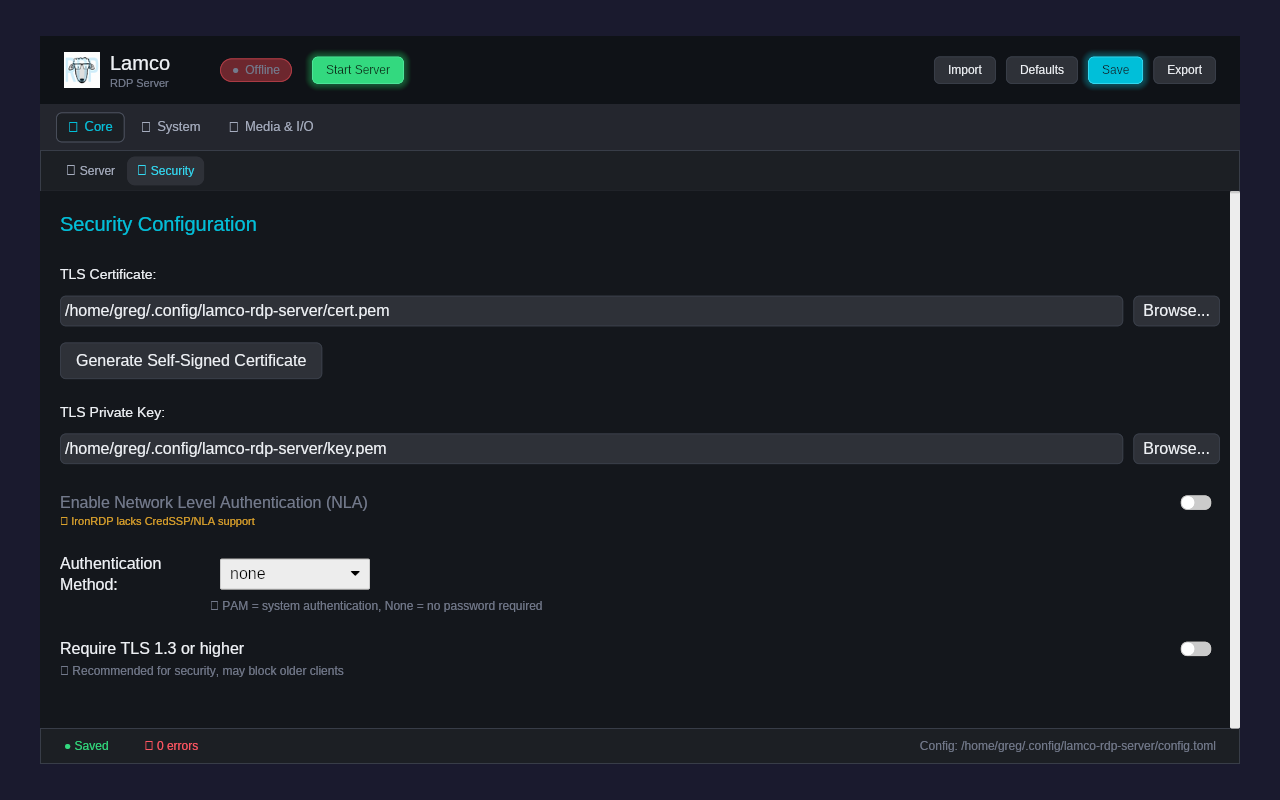Click the Lamco sheep logo icon

[82, 70]
